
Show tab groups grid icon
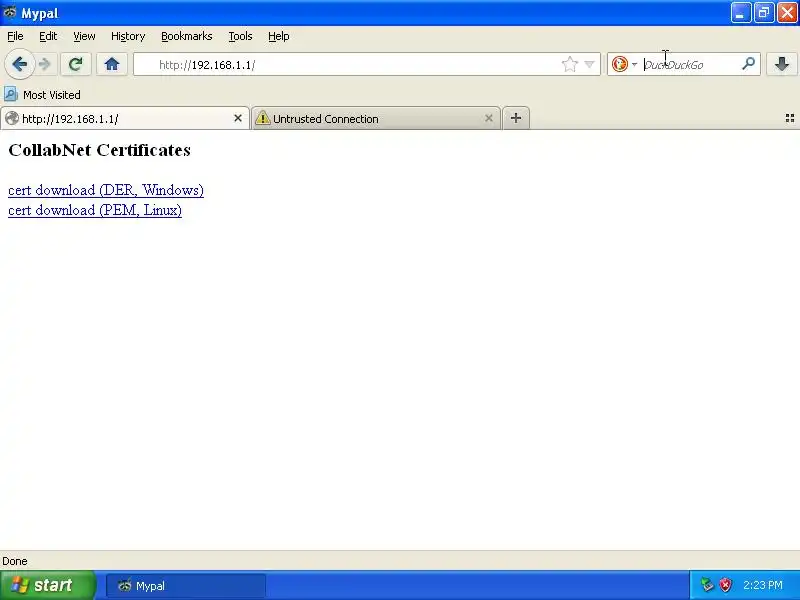(790, 118)
